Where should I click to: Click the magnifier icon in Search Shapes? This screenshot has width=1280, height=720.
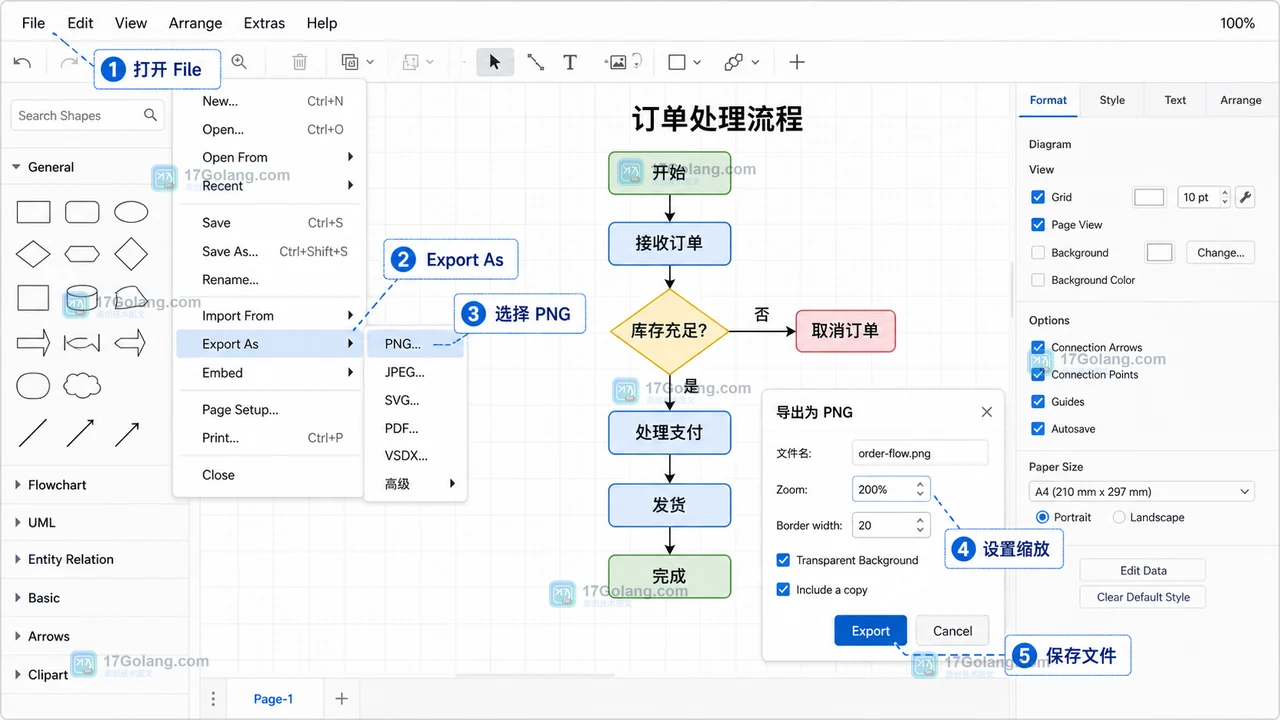(x=150, y=115)
